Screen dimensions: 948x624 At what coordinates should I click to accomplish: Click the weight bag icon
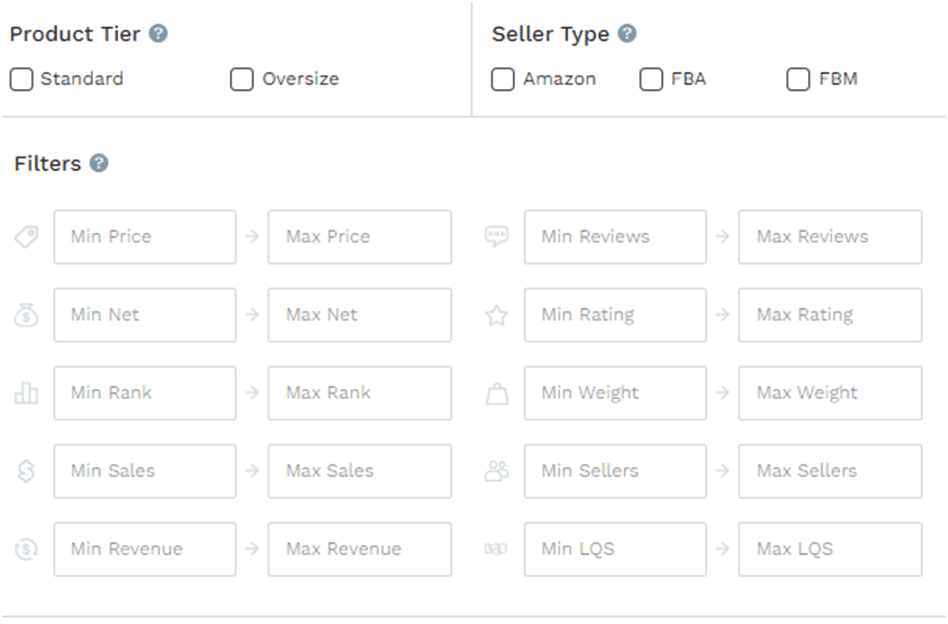click(497, 393)
